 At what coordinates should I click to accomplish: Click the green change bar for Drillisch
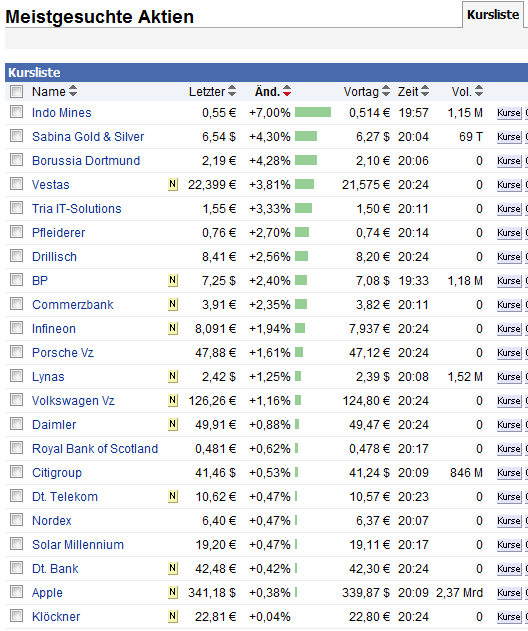pyautogui.click(x=301, y=256)
